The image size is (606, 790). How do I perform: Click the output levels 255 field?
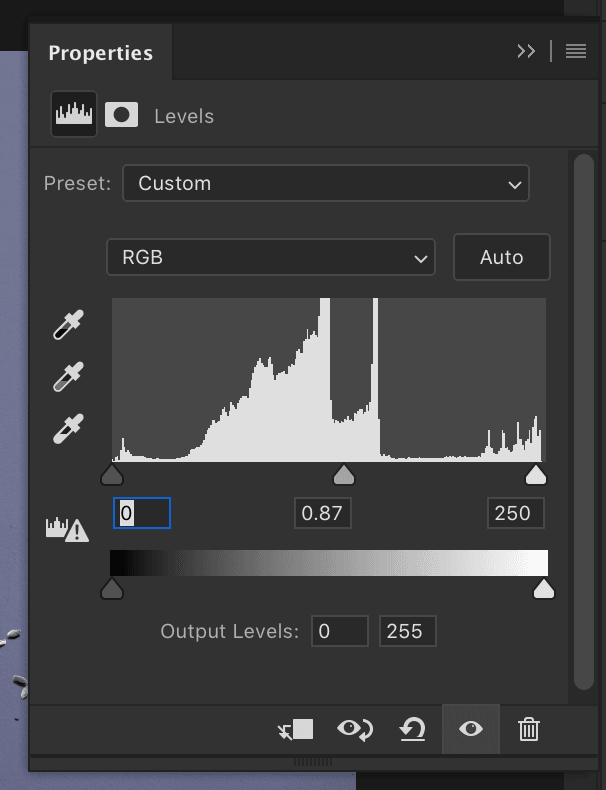pos(408,631)
